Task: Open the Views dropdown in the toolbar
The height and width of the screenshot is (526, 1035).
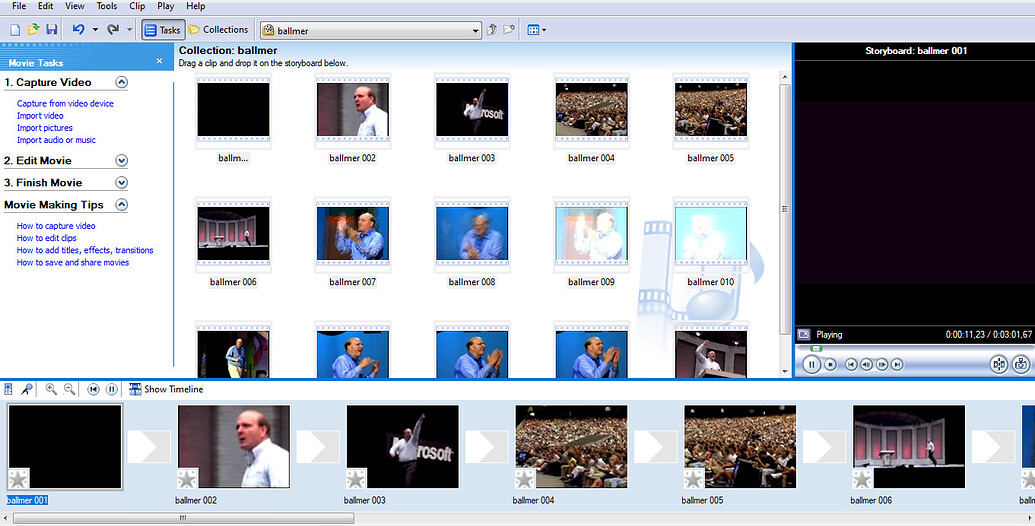Action: pos(537,30)
